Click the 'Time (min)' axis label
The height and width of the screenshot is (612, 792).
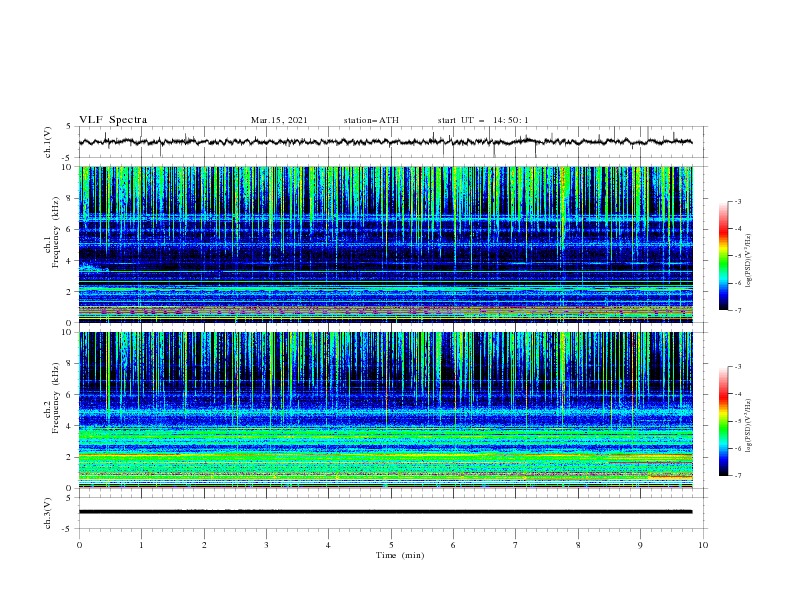(400, 555)
